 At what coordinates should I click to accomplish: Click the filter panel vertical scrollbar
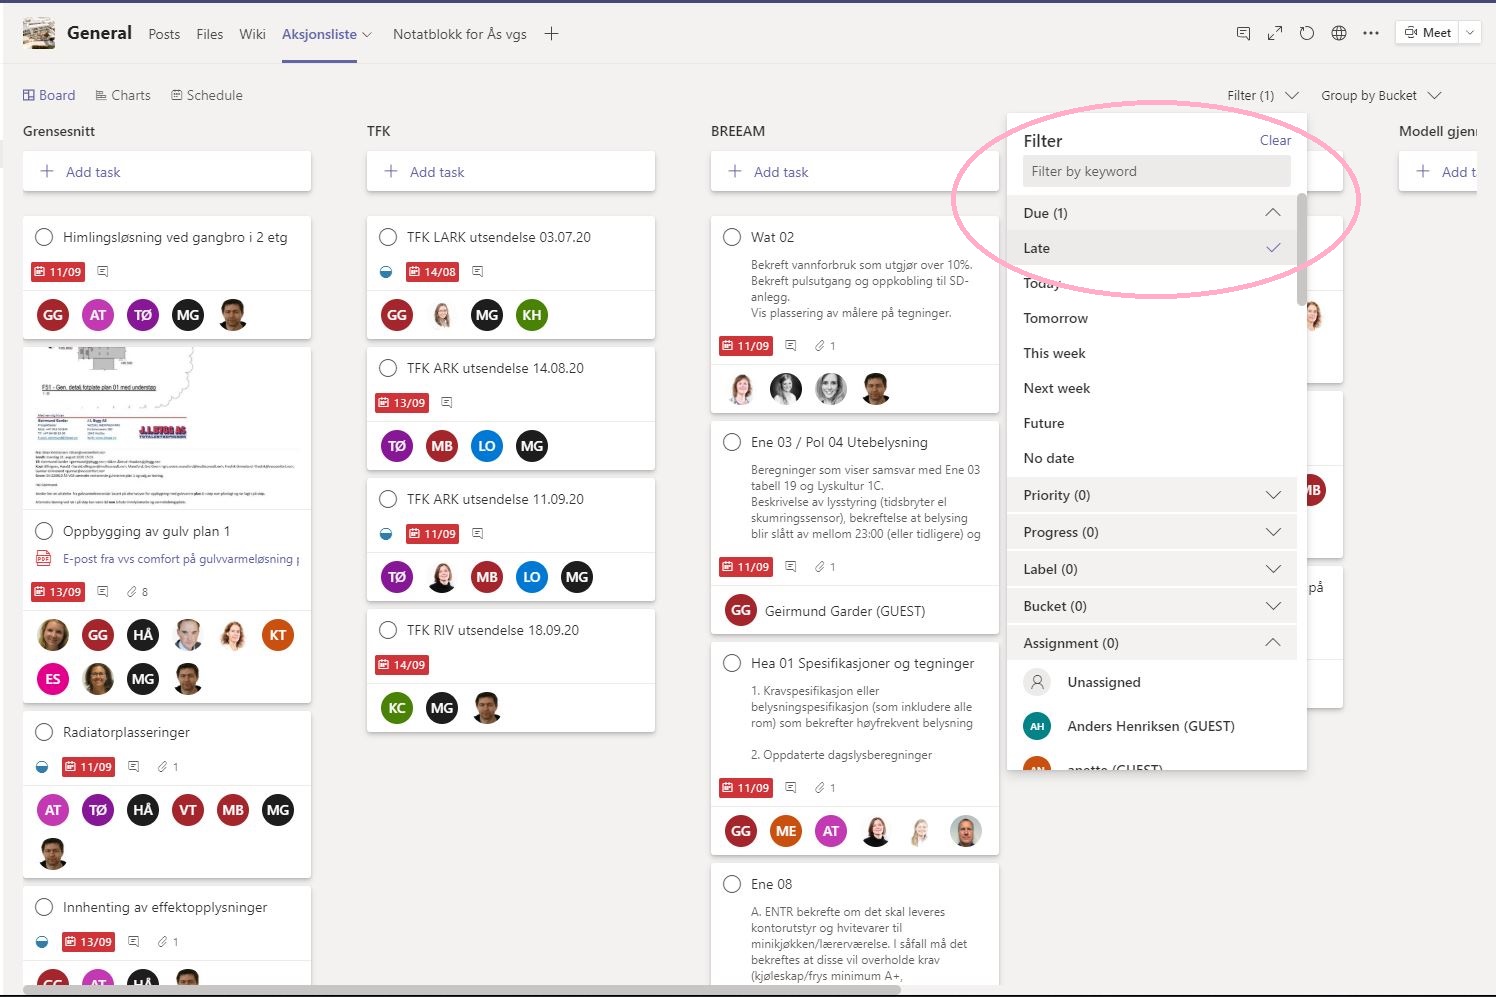click(1301, 249)
